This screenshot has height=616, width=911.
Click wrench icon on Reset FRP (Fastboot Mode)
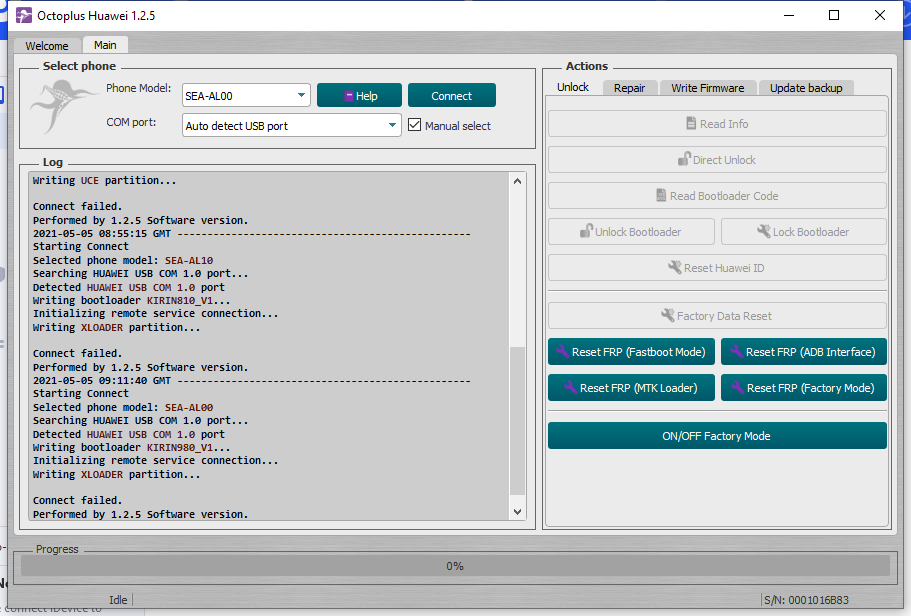(562, 352)
